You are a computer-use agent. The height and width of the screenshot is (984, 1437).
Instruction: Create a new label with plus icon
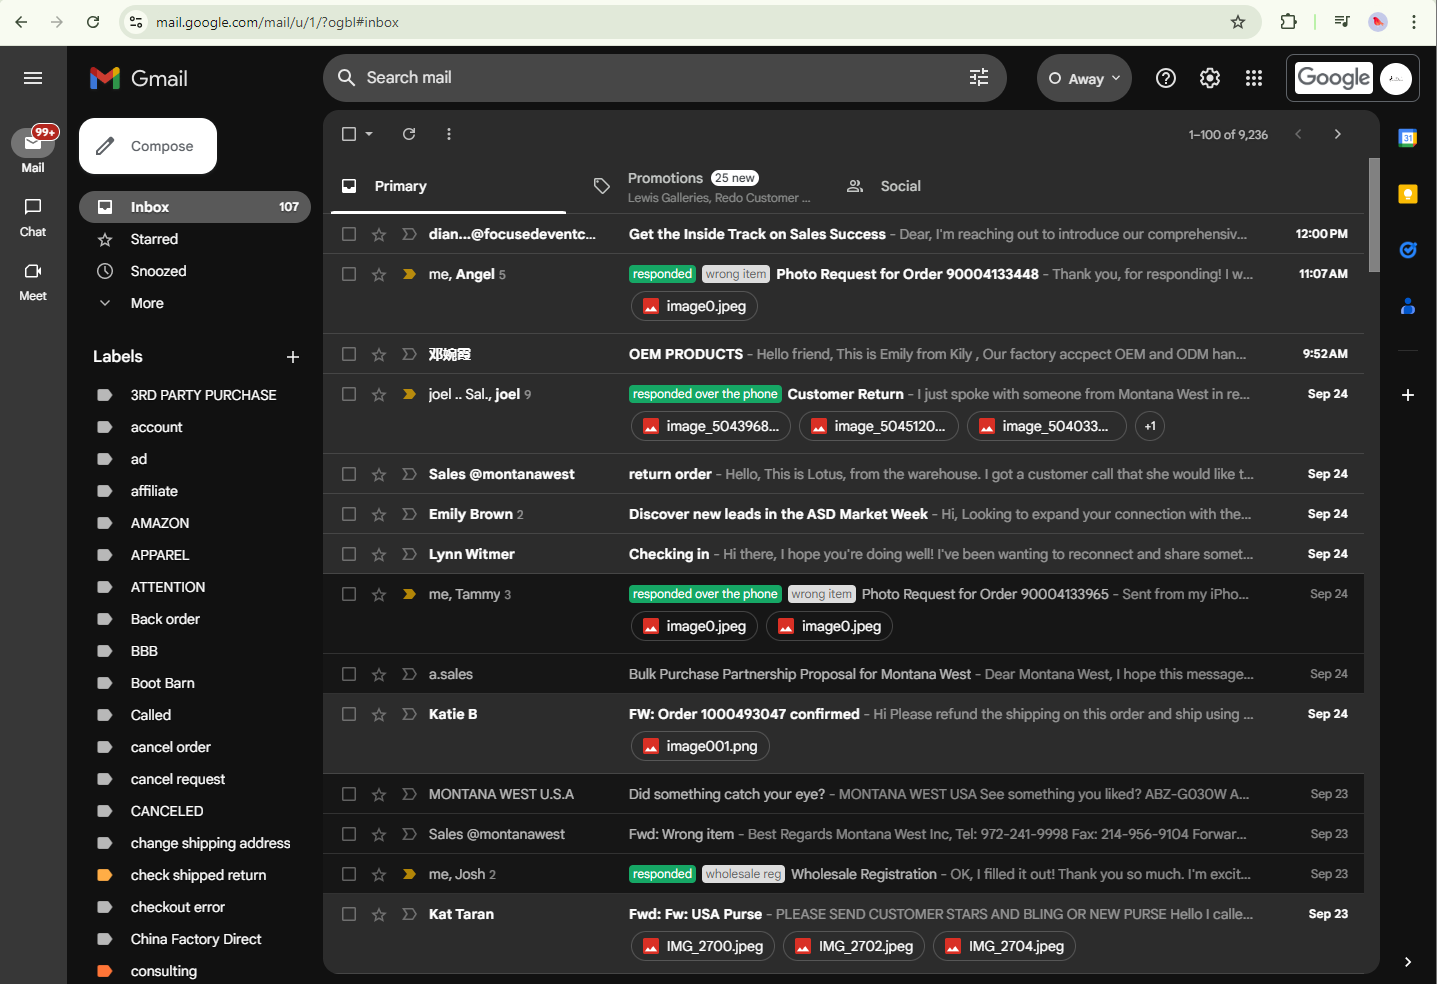[x=293, y=357]
